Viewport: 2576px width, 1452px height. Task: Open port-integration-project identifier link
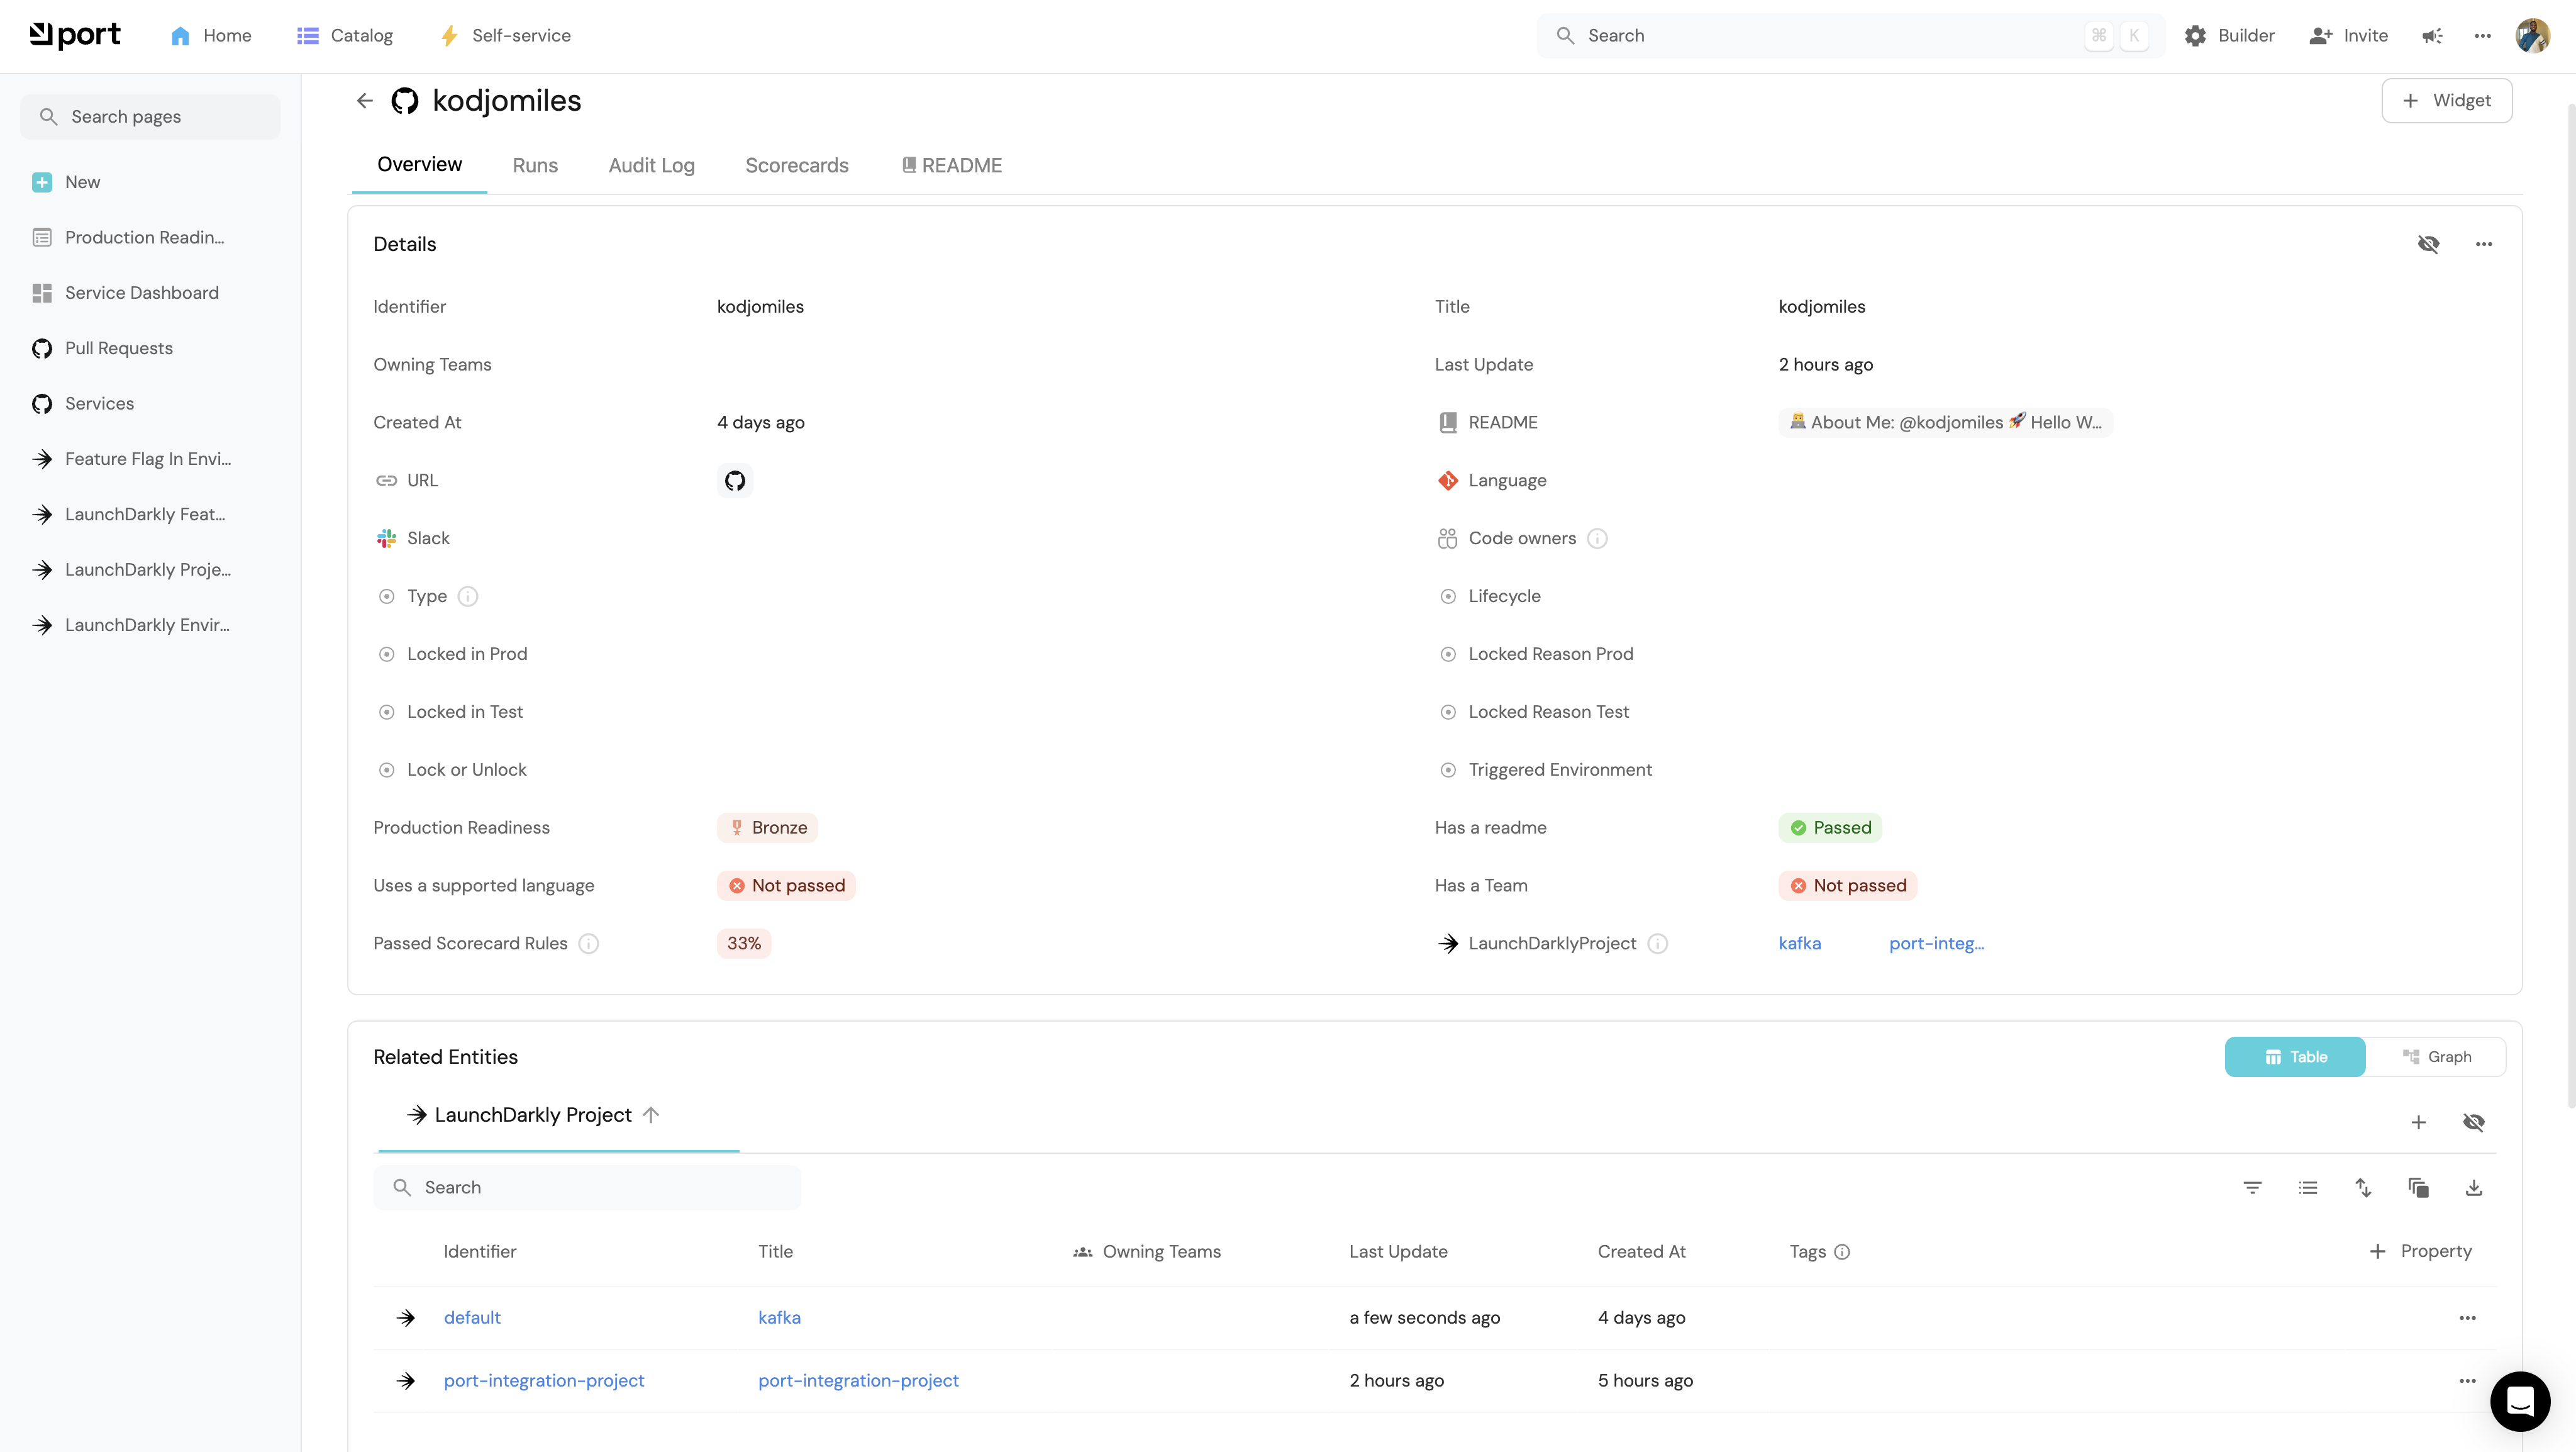click(544, 1381)
